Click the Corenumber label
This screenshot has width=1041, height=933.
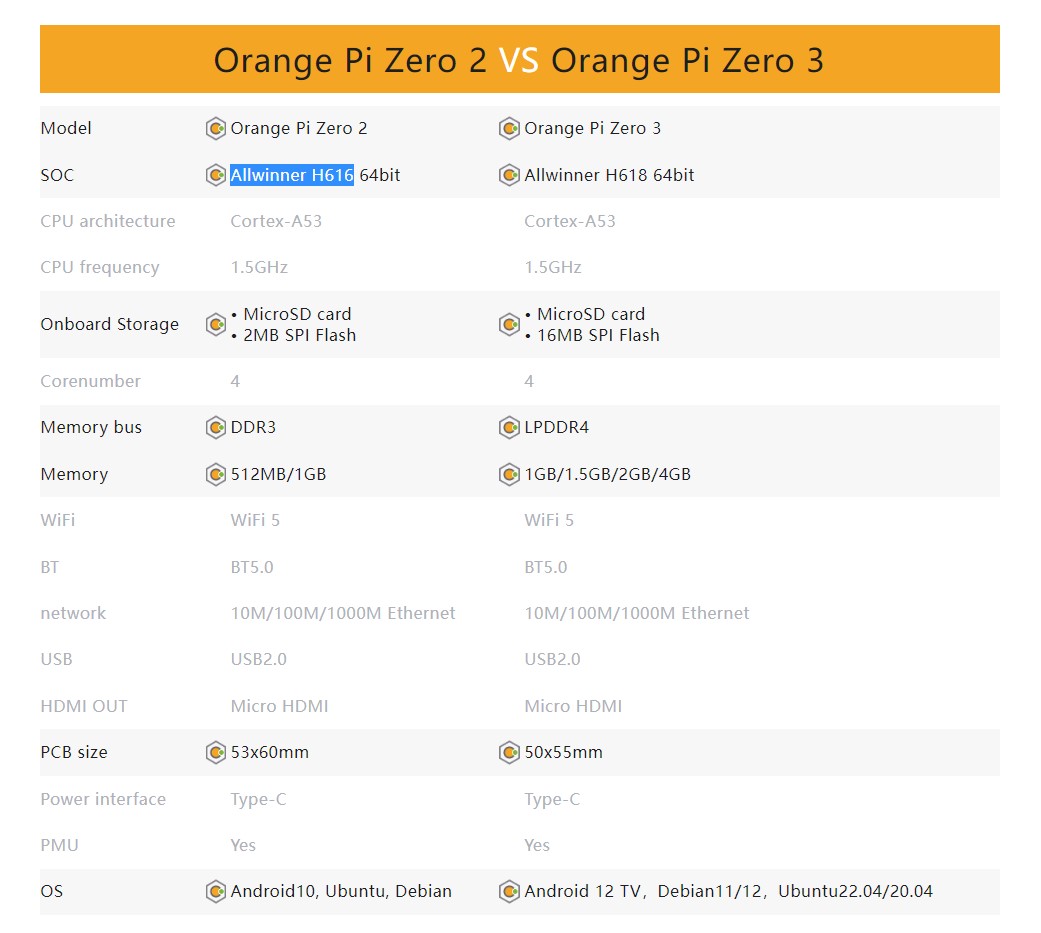tap(90, 381)
